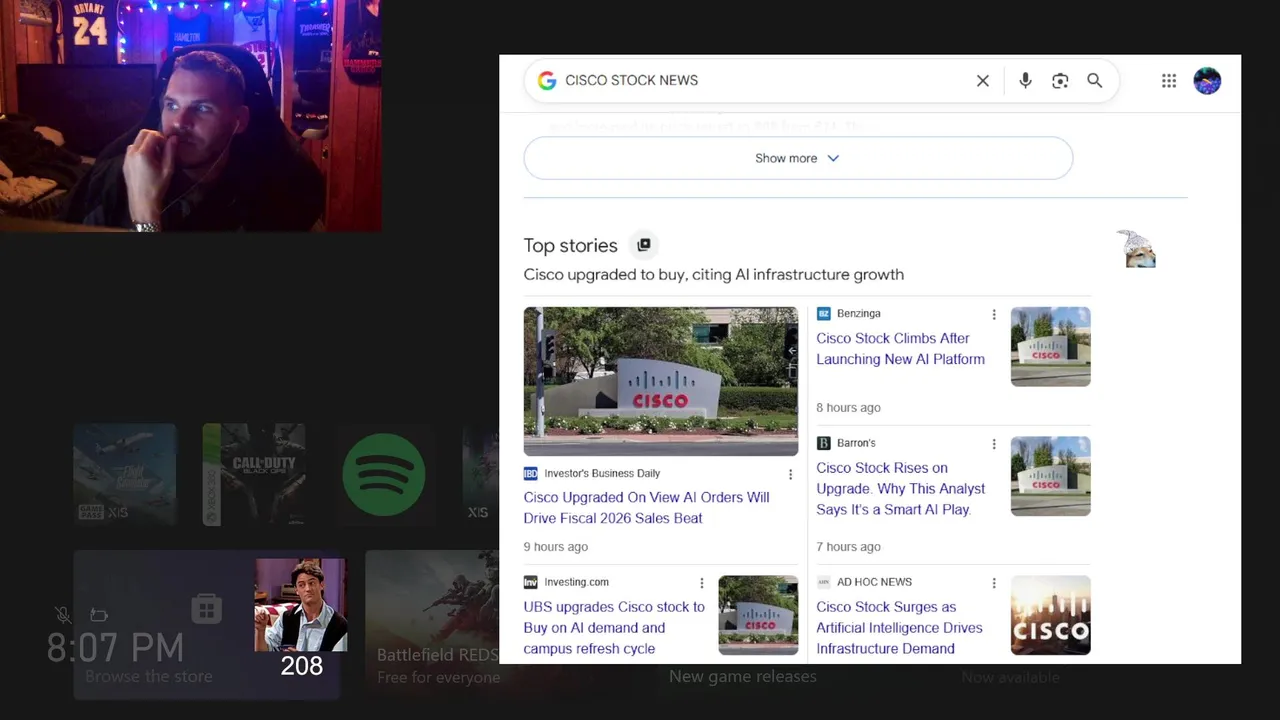Open Cisco Stock Rises on Upgrade link
The image size is (1280, 720).
coord(901,489)
